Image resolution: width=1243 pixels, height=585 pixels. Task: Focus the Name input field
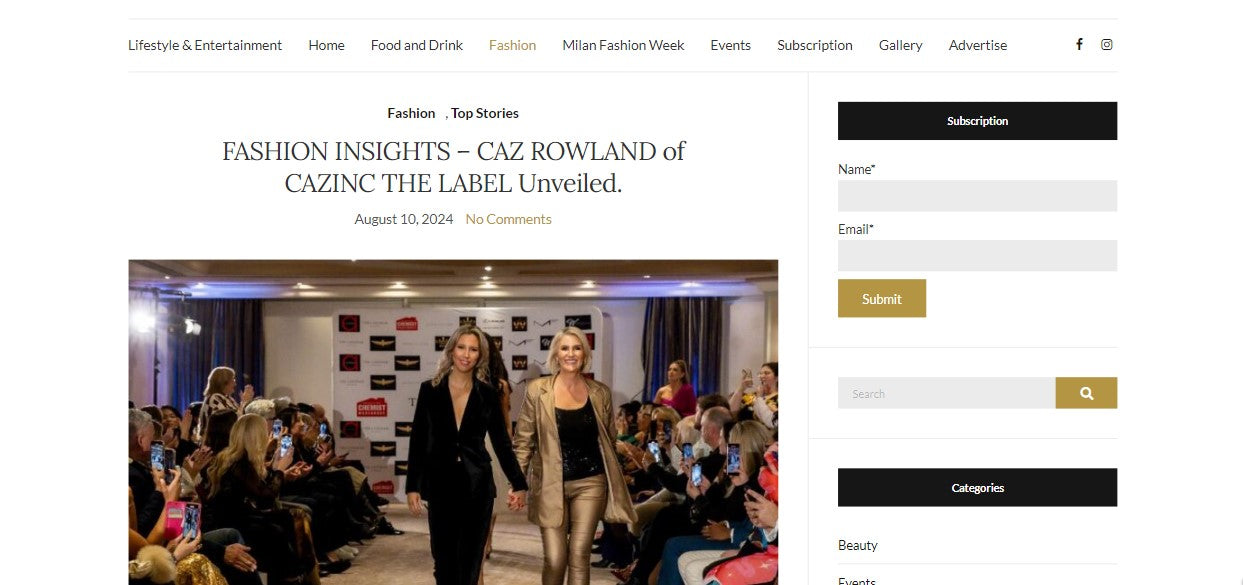point(977,195)
